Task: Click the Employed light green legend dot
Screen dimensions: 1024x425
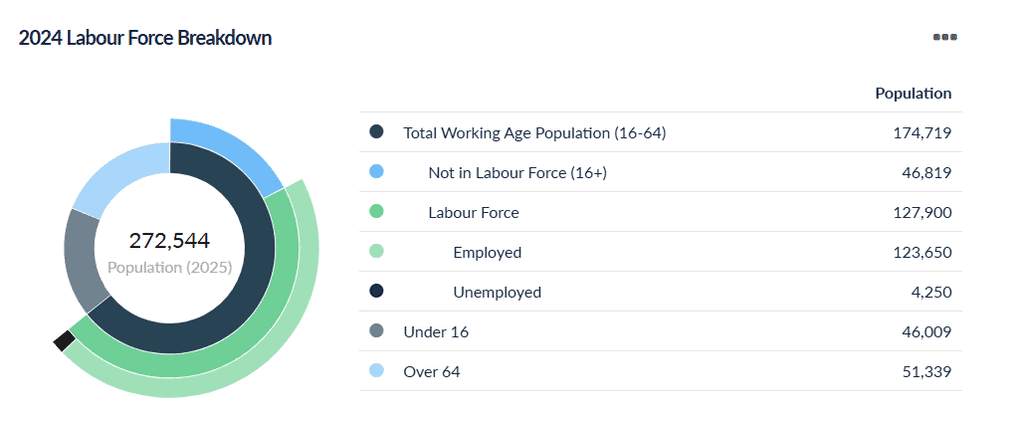Action: click(x=376, y=251)
